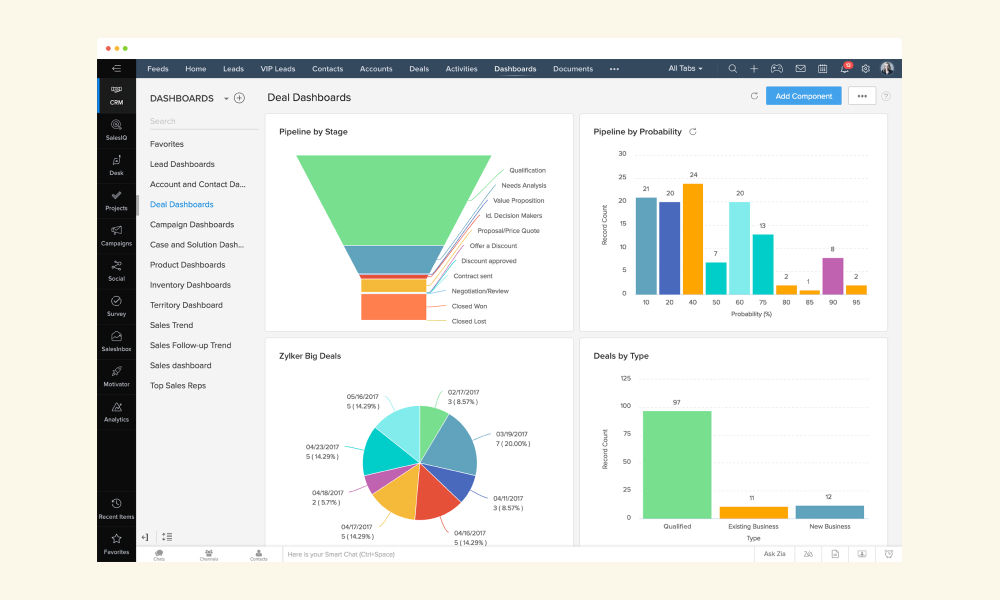Open Survey from the left sidebar
The image size is (1000, 600).
point(116,305)
